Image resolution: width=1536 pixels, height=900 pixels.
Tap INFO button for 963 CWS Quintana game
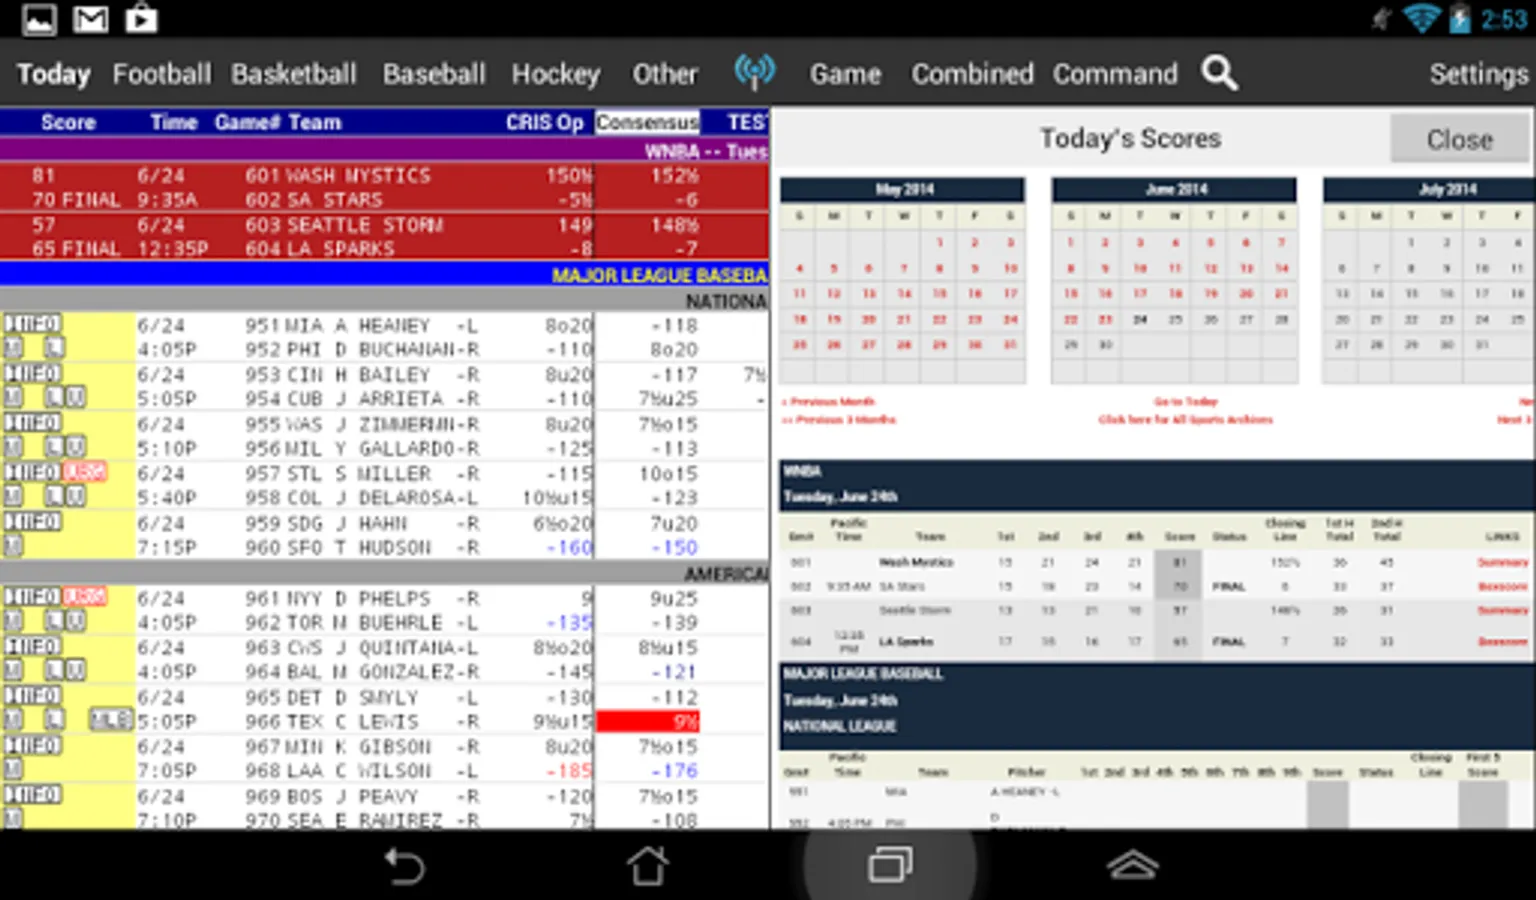(33, 646)
